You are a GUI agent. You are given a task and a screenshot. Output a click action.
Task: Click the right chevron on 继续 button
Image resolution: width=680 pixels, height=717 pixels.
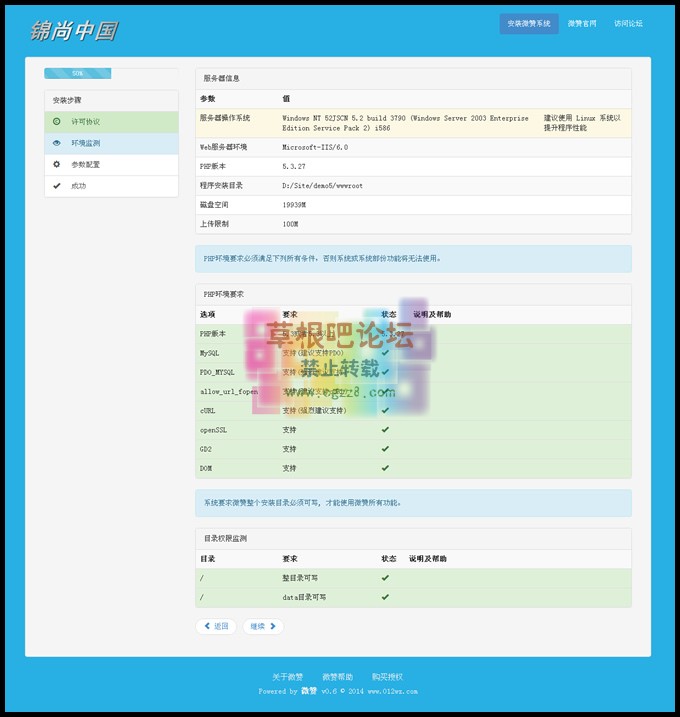coord(273,626)
